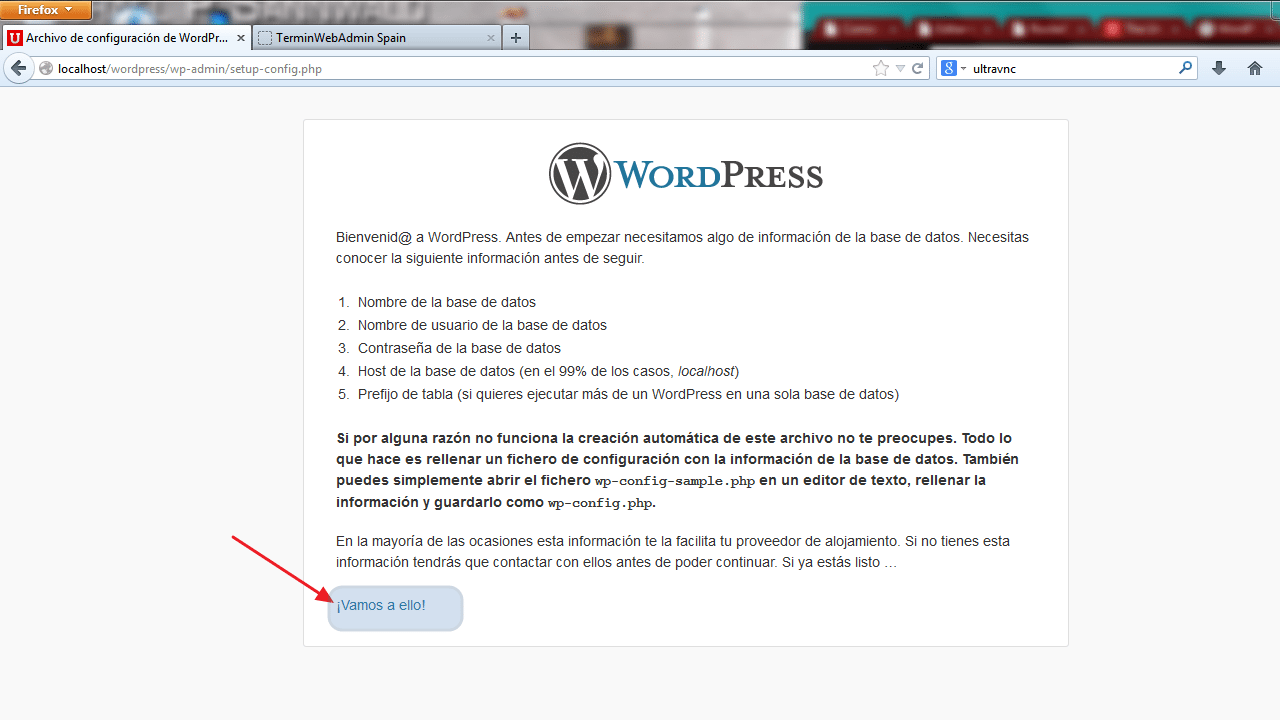Open the Downloads arrow icon
Image resolution: width=1280 pixels, height=720 pixels.
(x=1219, y=69)
